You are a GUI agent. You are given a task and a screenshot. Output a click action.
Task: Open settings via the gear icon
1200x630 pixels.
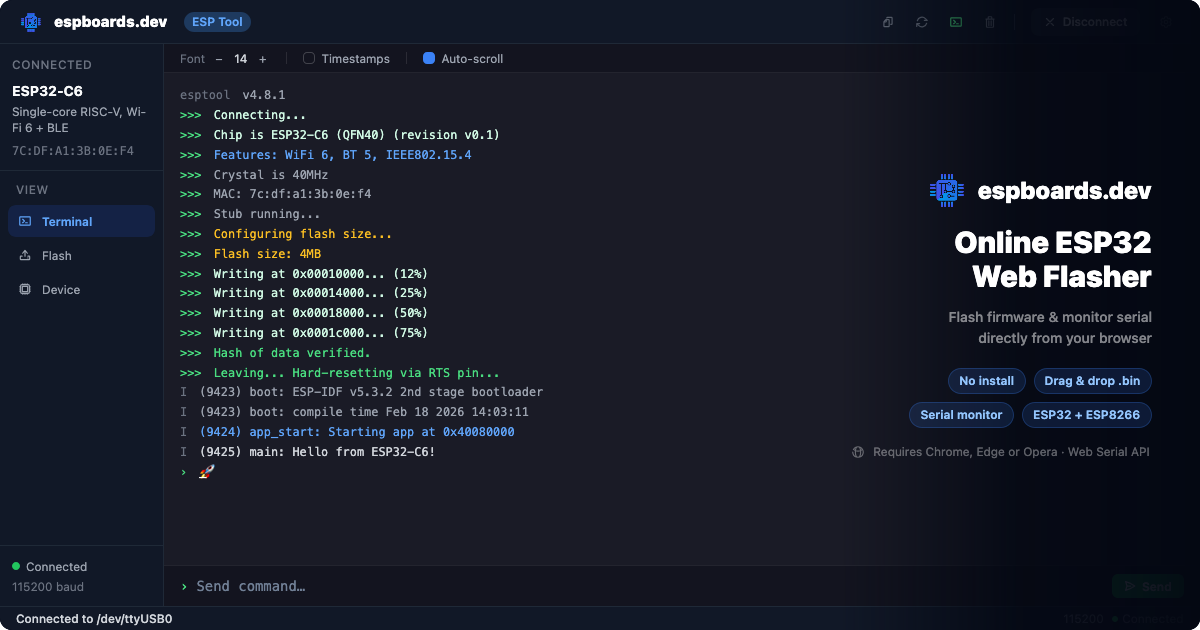(1166, 22)
